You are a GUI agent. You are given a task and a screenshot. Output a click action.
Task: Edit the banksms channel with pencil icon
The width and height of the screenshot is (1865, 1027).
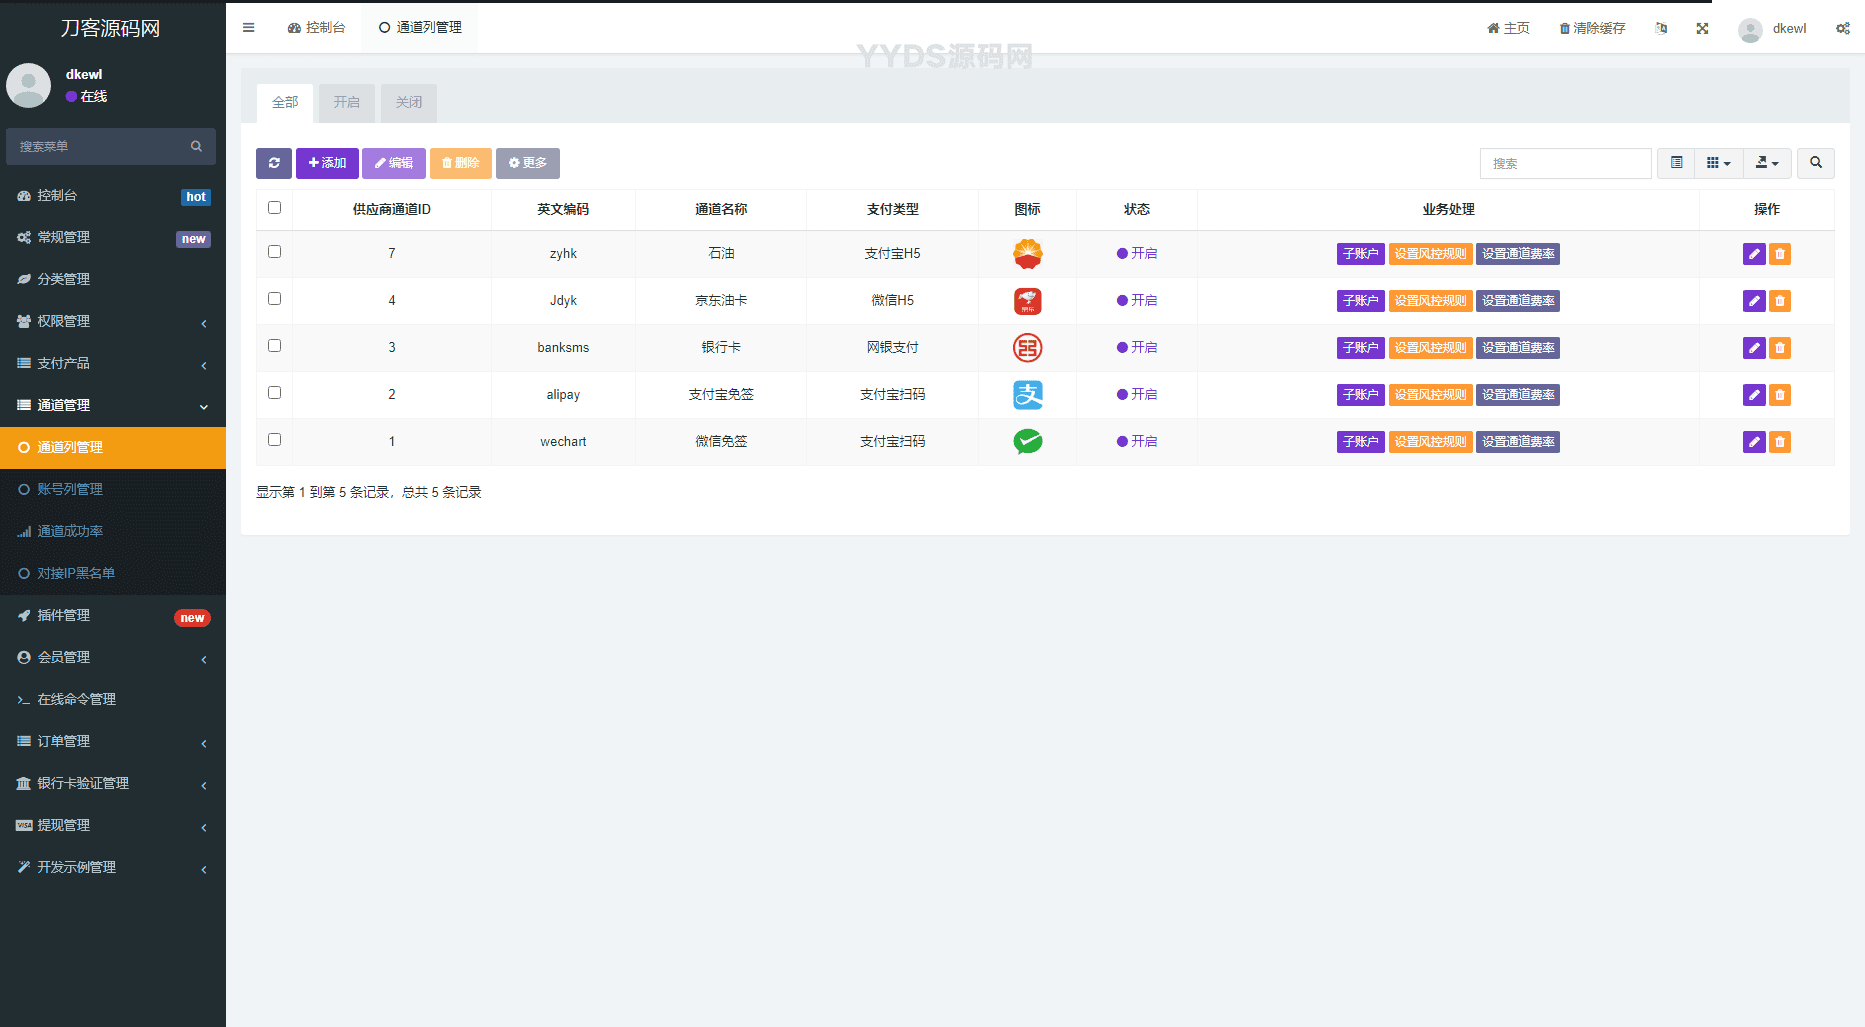tap(1754, 348)
